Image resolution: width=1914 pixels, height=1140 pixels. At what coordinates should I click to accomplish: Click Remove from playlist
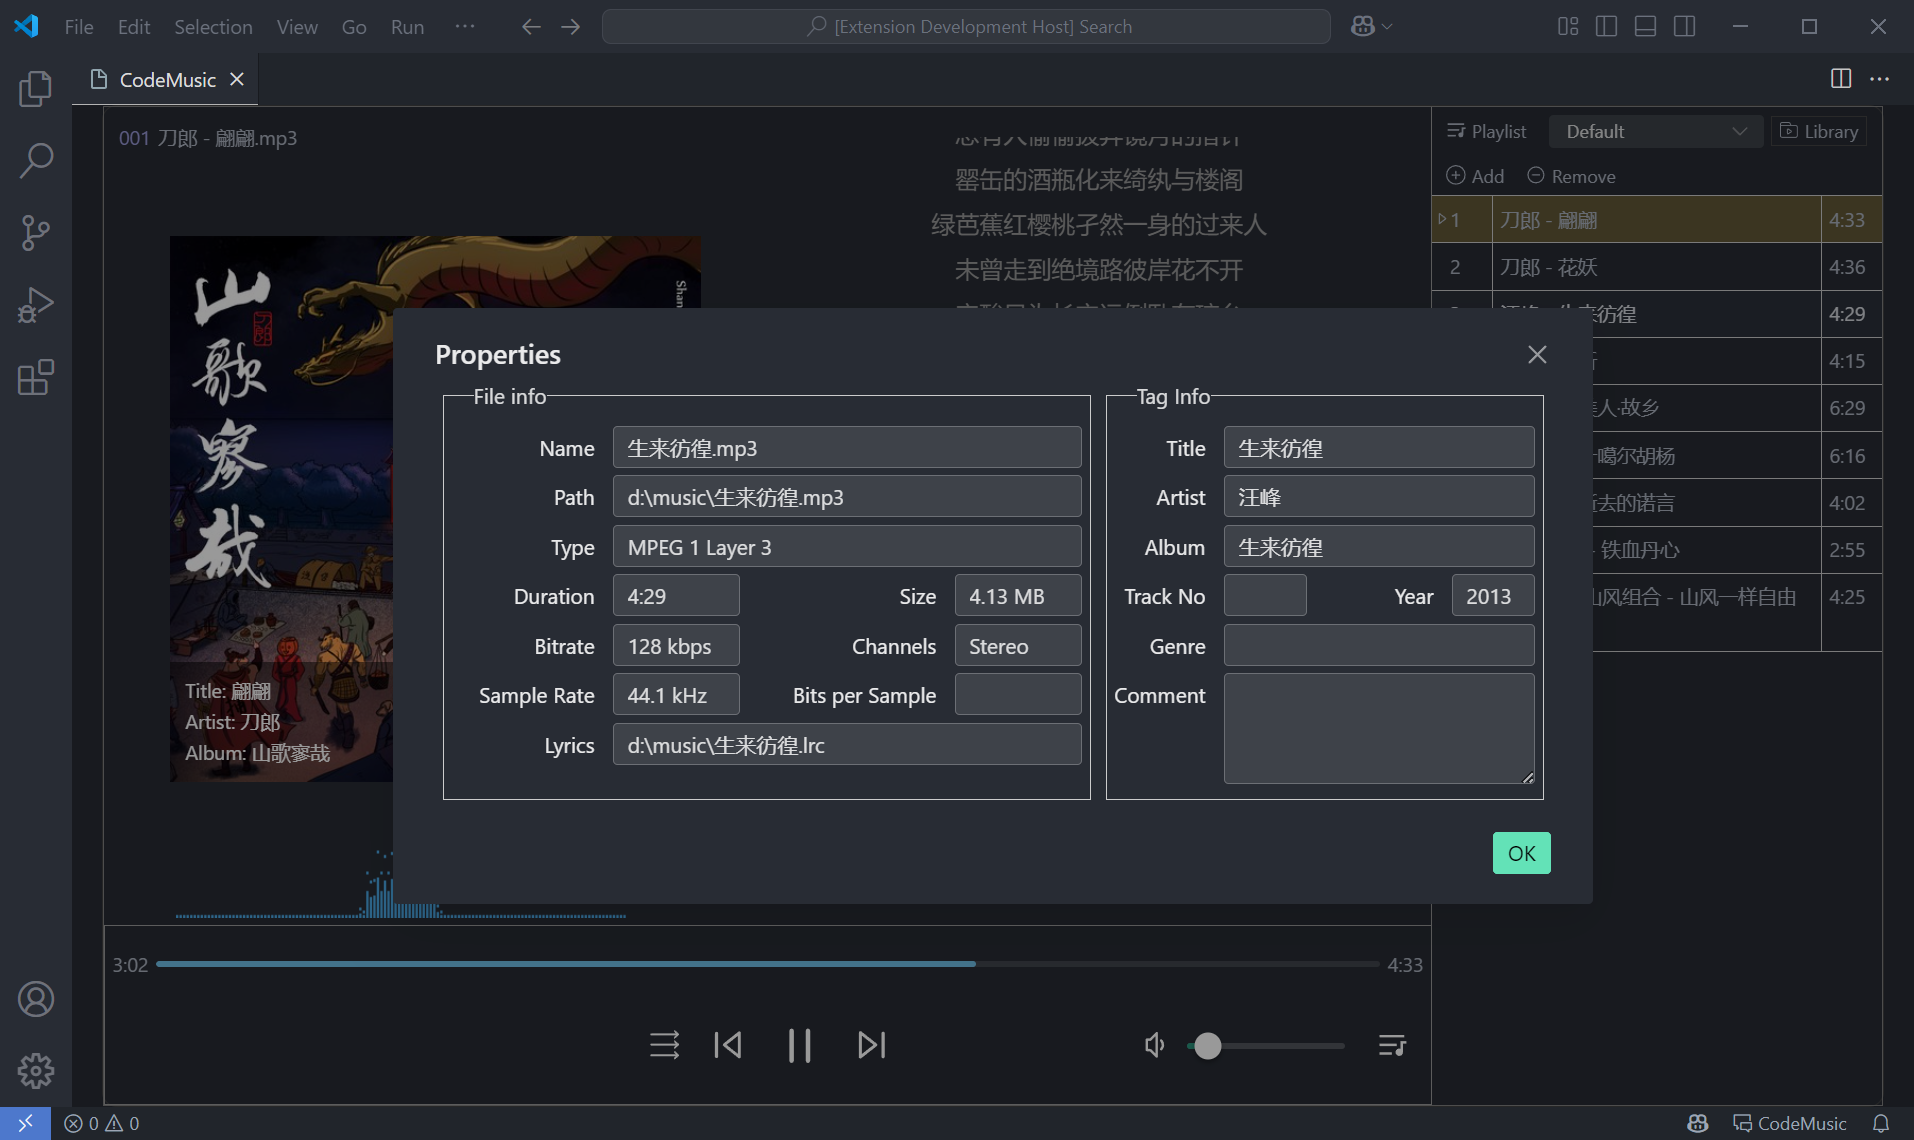(x=1571, y=176)
